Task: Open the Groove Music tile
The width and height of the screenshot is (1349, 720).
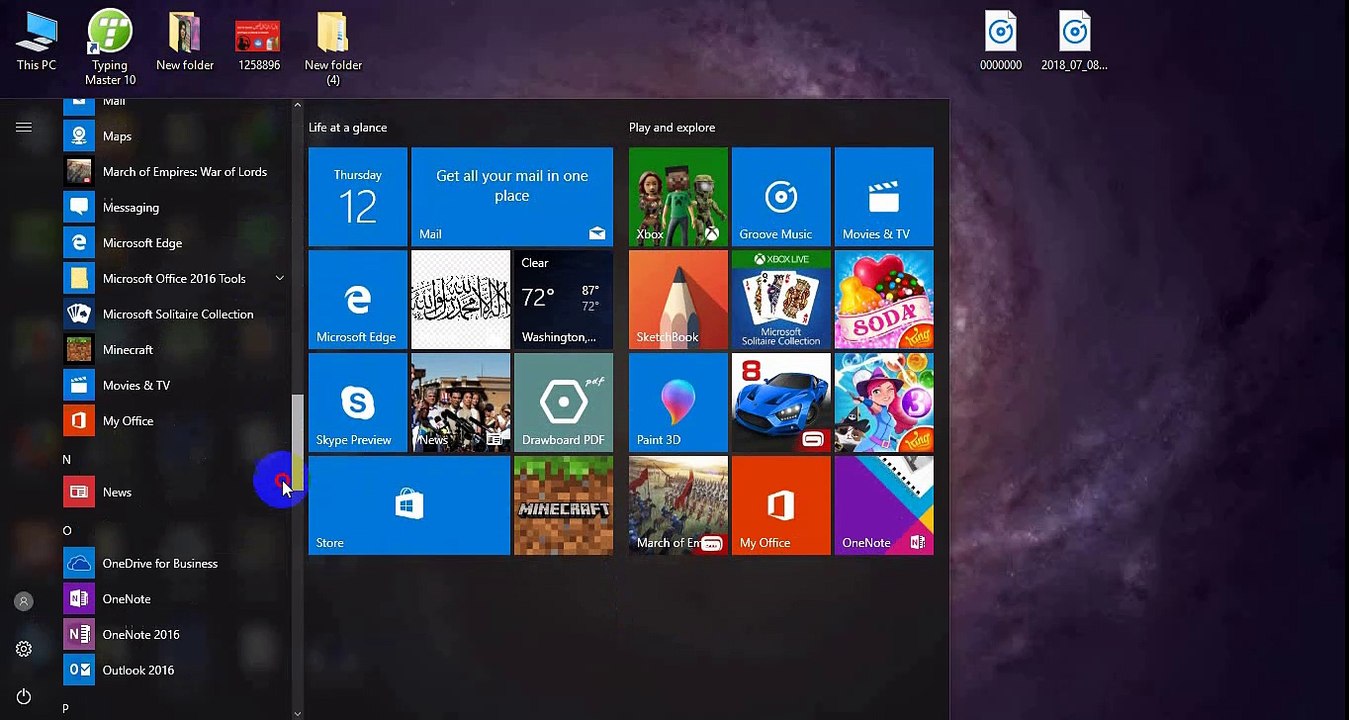Action: click(x=781, y=197)
